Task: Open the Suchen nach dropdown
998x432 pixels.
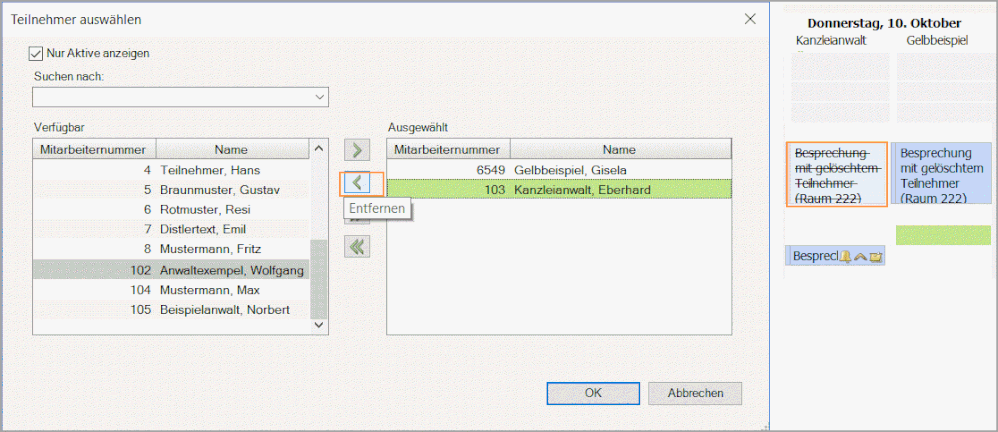Action: point(320,97)
